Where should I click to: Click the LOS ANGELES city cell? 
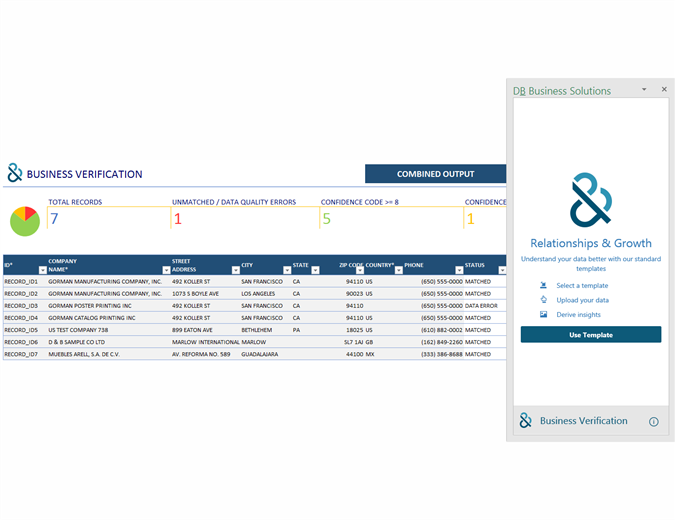(x=258, y=294)
